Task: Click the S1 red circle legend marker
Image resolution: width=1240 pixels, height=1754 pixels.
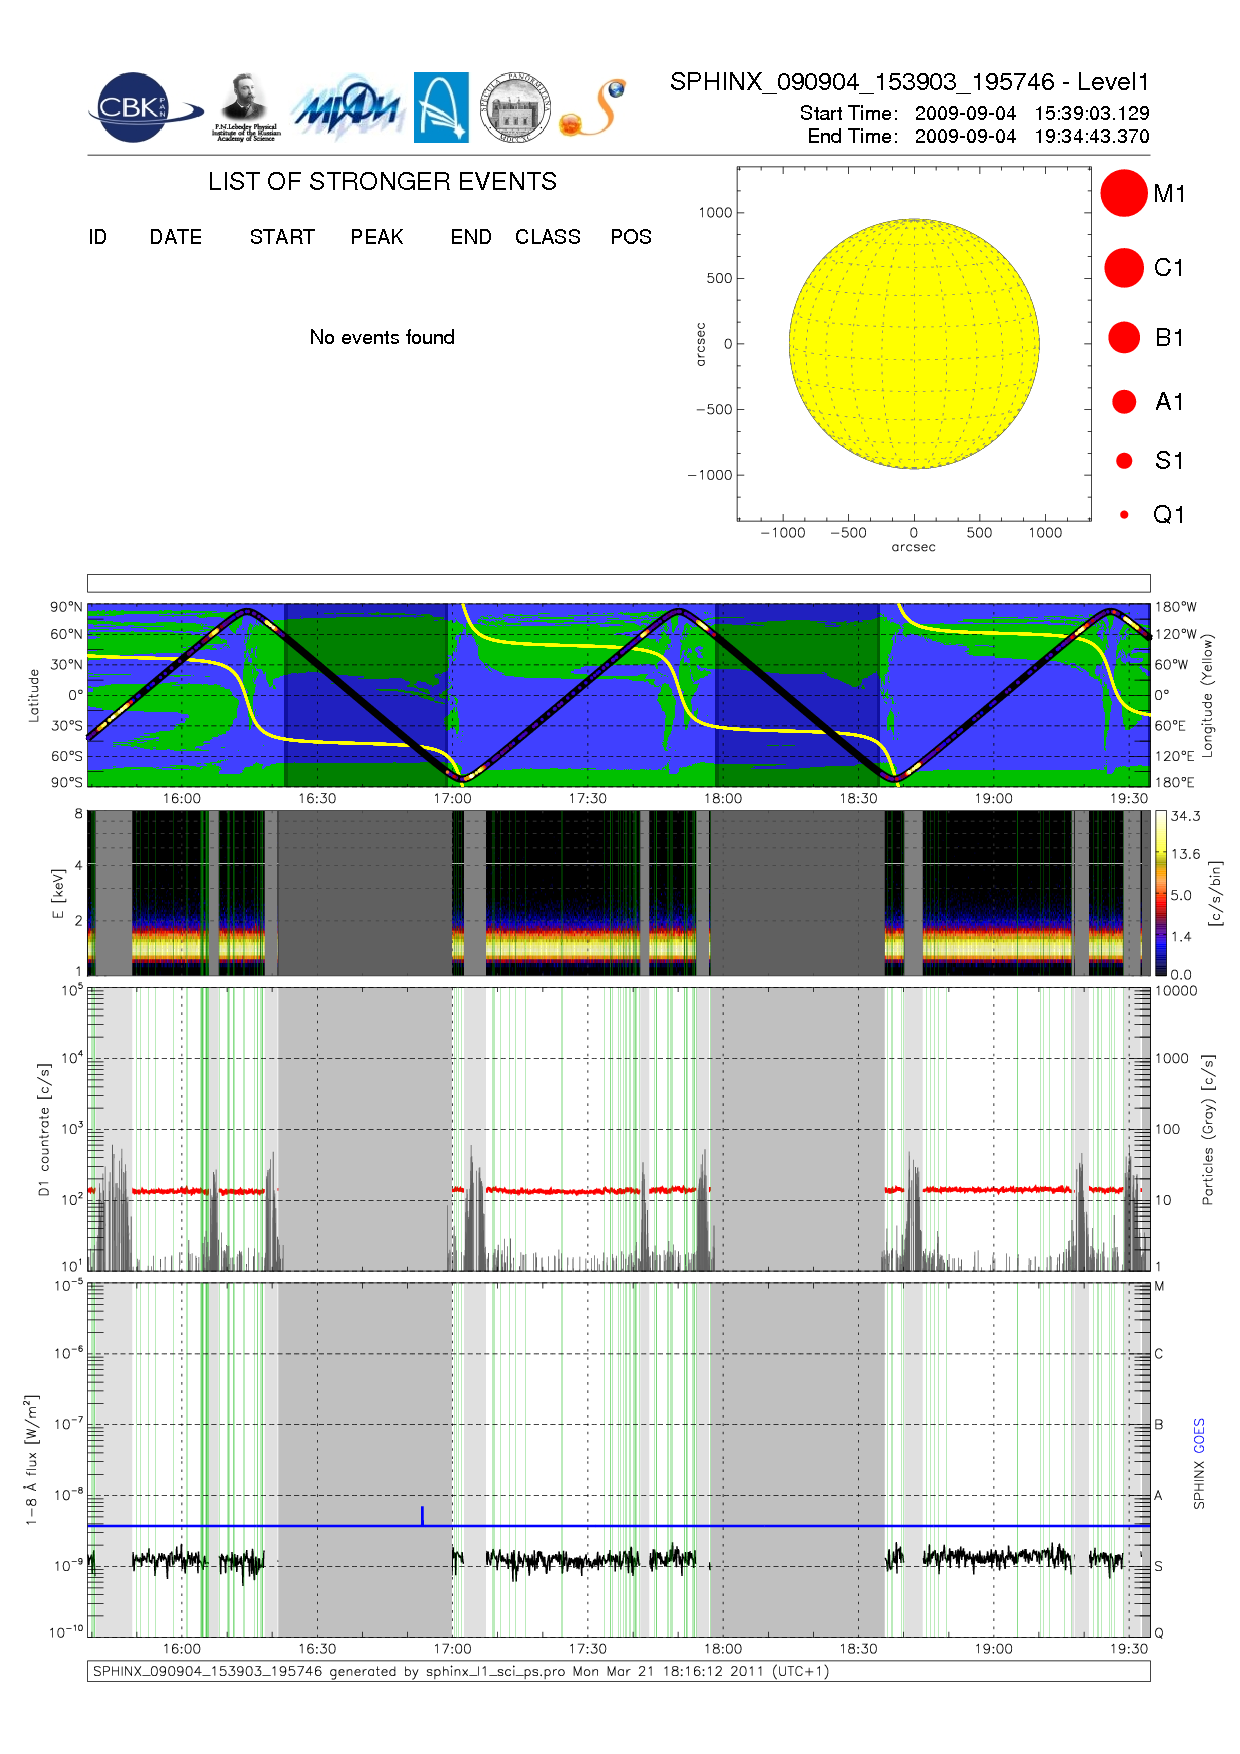Action: pyautogui.click(x=1124, y=460)
